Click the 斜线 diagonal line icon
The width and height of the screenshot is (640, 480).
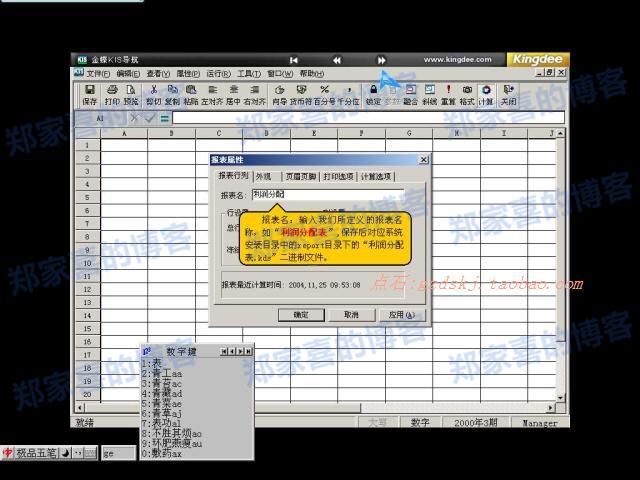point(429,95)
